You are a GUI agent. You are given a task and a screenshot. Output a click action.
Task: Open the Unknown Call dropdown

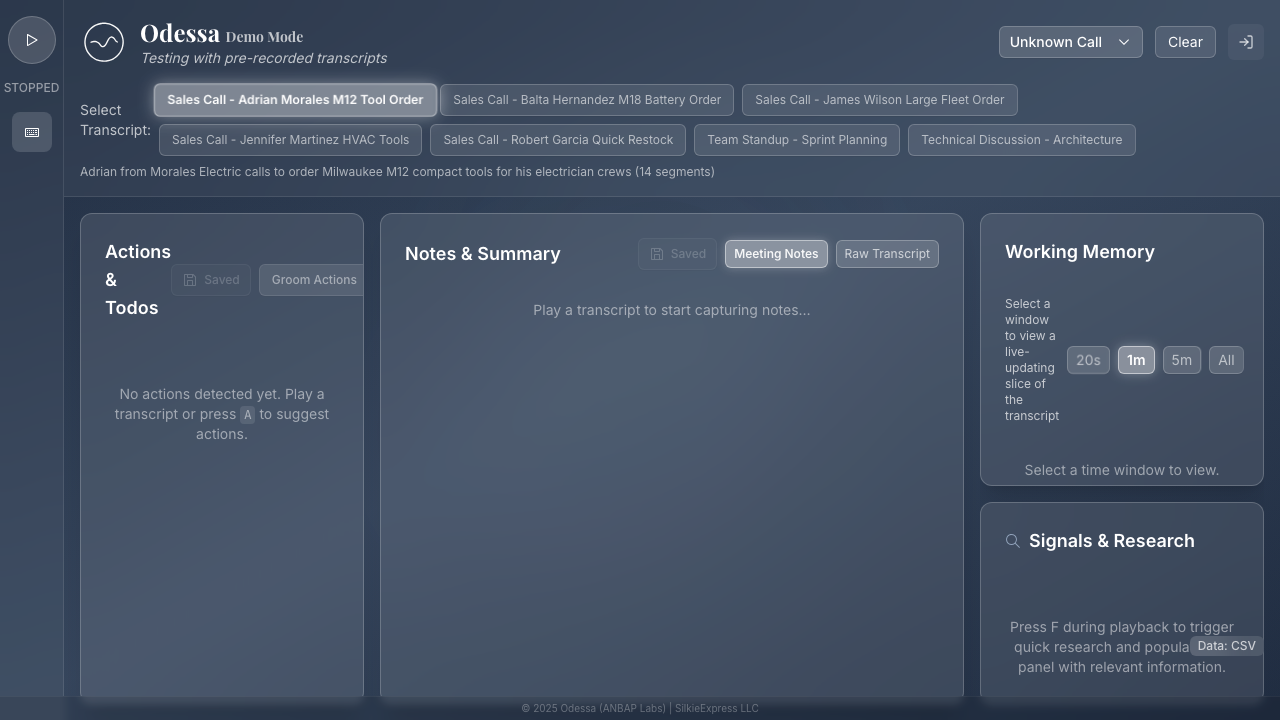tap(1070, 42)
